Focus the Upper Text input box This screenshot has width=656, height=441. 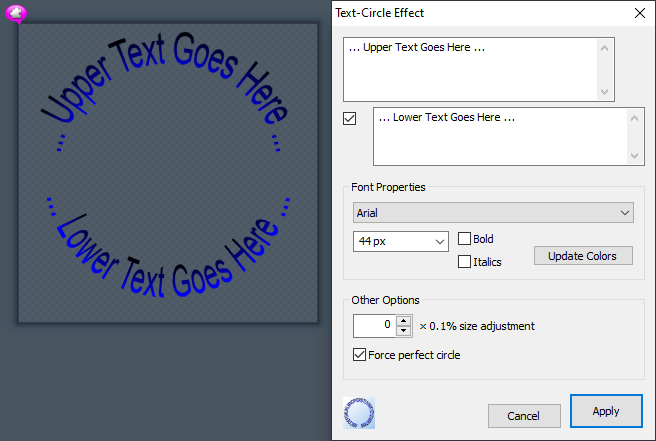[x=470, y=70]
